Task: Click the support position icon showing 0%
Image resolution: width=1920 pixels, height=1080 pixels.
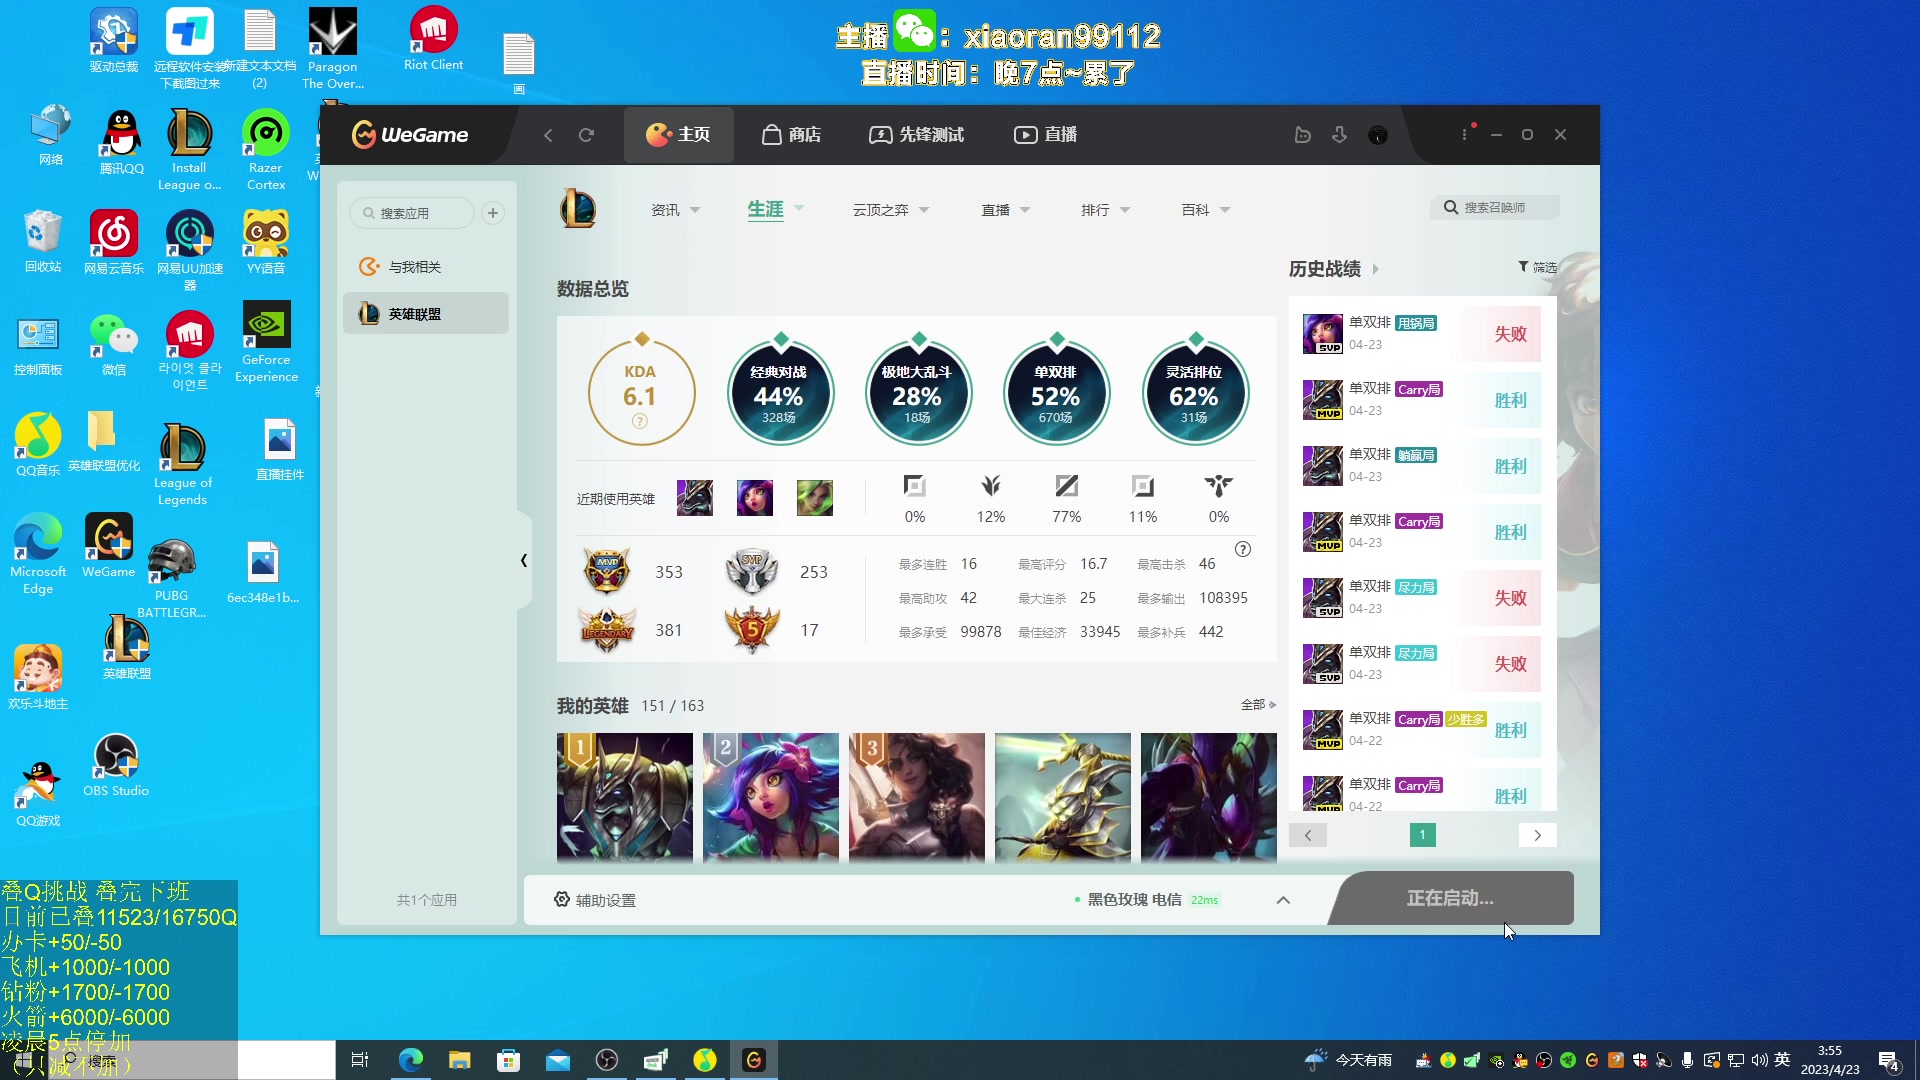Action: click(1219, 486)
